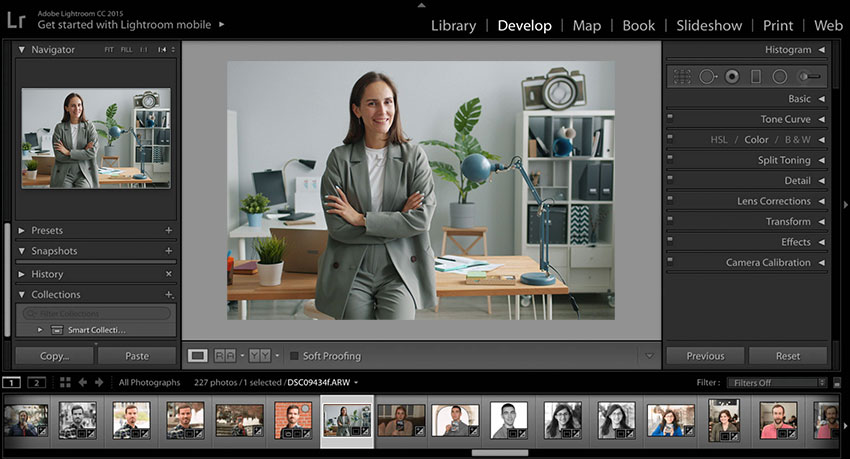This screenshot has width=850, height=459.
Task: Click All Photographs source label
Action: (x=149, y=383)
